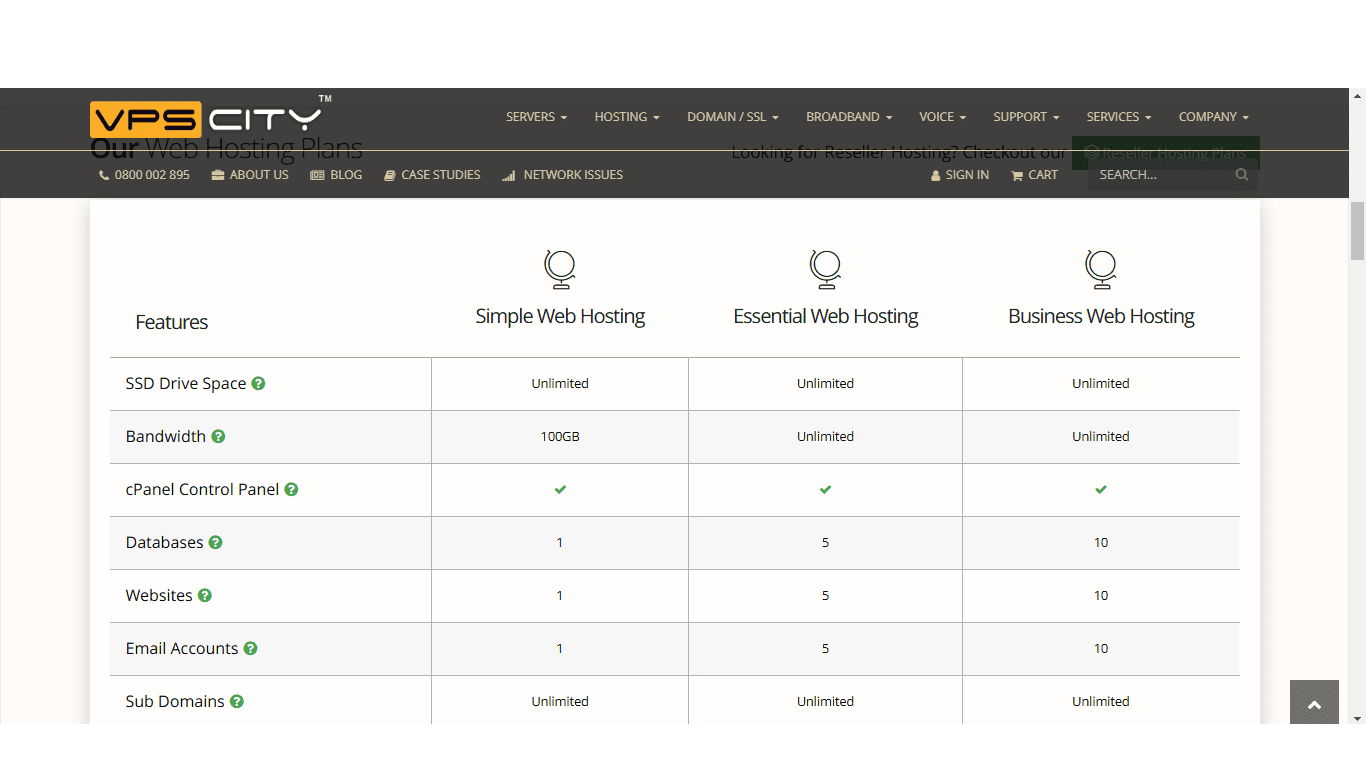This screenshot has height=768, width=1366.
Task: Click the Simple Web Hosting heading
Action: 560,316
